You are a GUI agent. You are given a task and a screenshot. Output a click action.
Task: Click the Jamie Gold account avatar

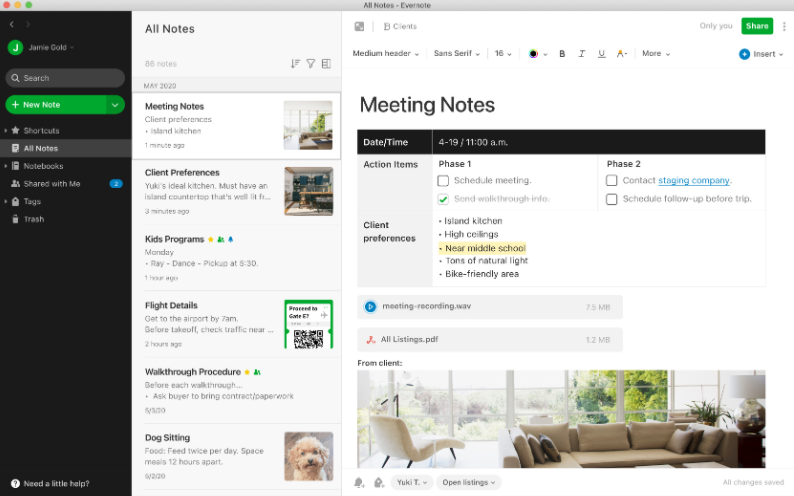pyautogui.click(x=15, y=48)
